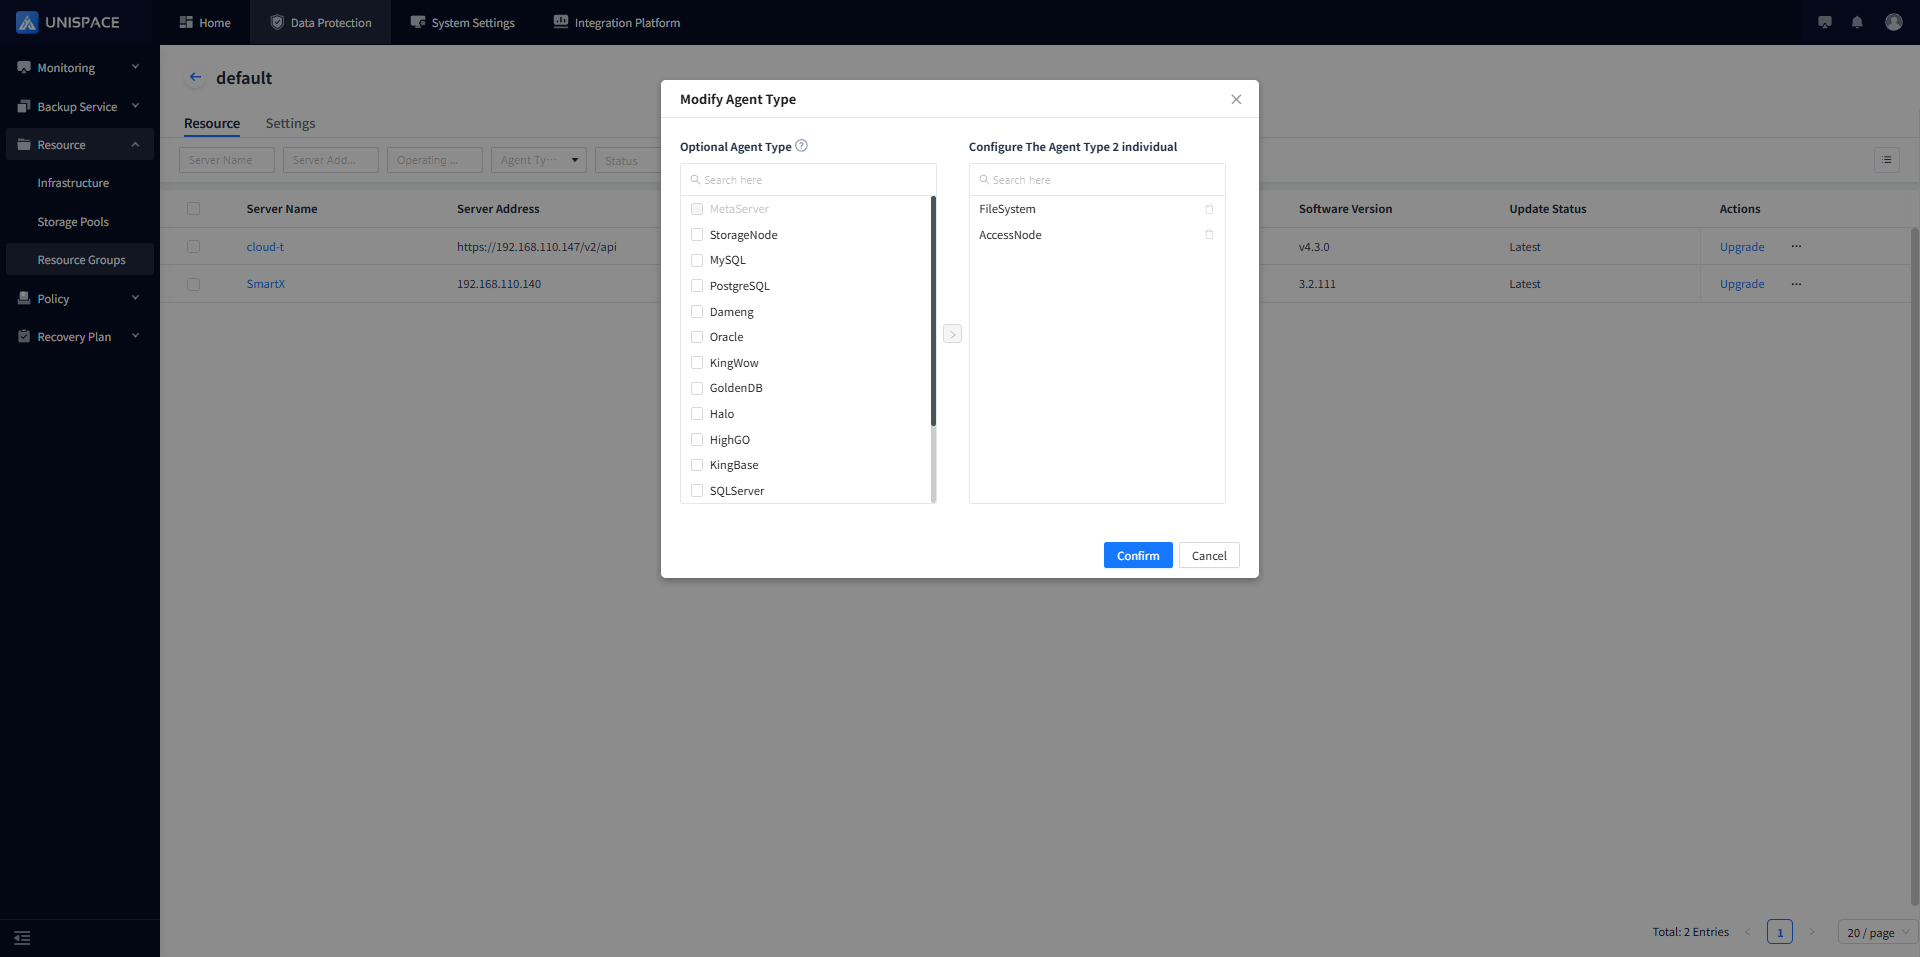Check the KingWow agent type
The width and height of the screenshot is (1920, 957).
click(x=697, y=362)
